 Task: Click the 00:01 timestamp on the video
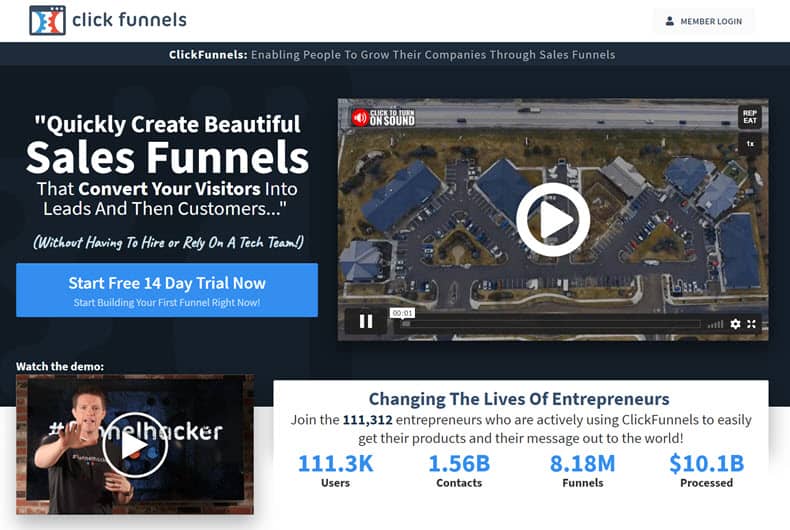pyautogui.click(x=402, y=313)
